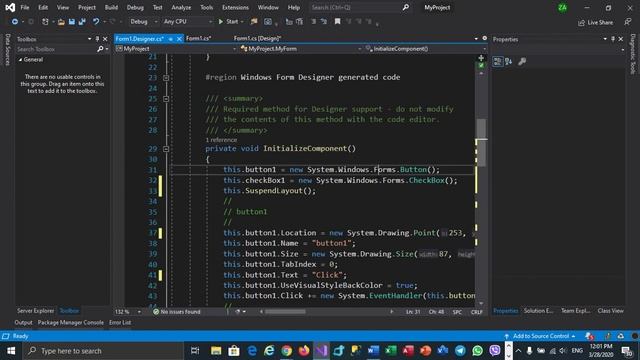Toggle pin on Form1.Designer.cs tab
Viewport: 640px width, 360px height.
(x=171, y=39)
